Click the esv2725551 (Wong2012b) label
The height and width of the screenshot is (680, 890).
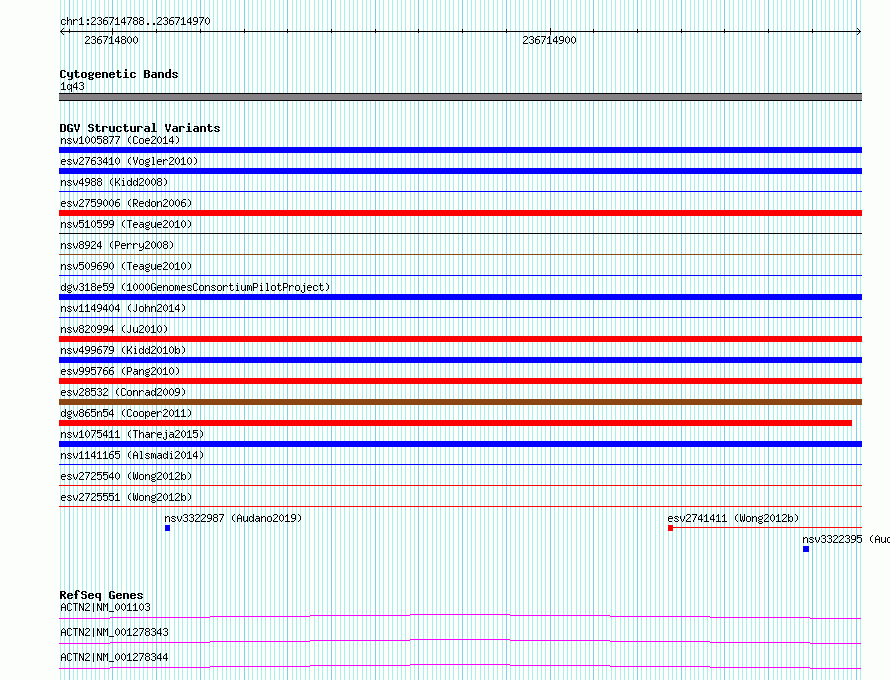(x=126, y=497)
